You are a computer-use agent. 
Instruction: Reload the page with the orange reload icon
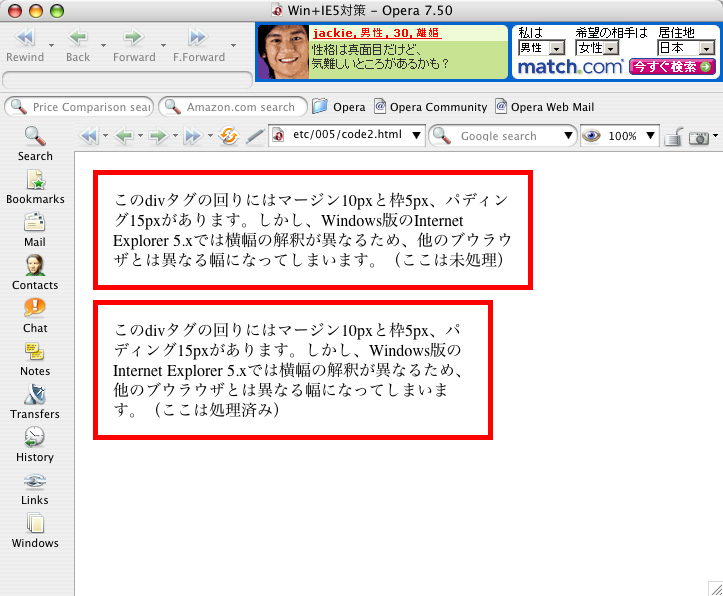pos(229,136)
